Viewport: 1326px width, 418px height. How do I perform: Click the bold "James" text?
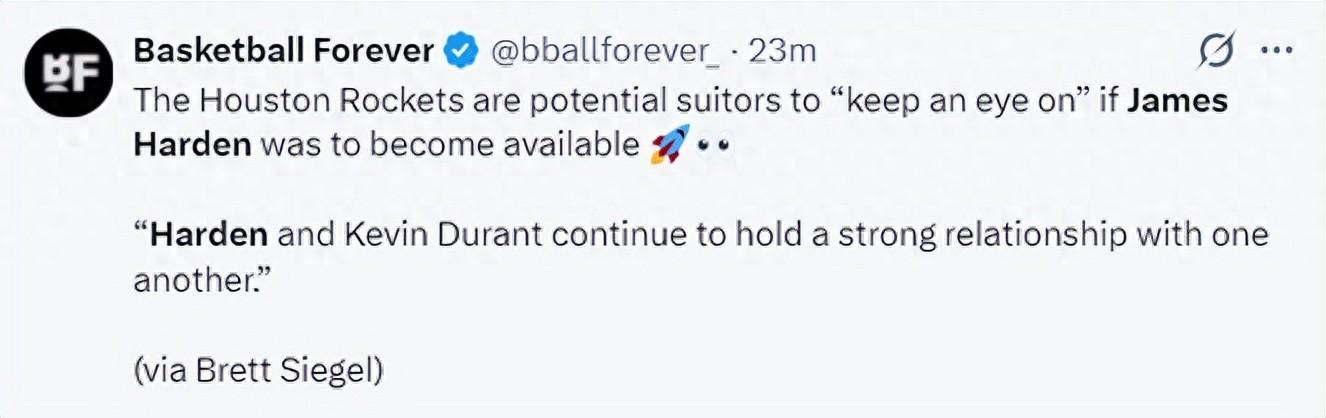pyautogui.click(x=1185, y=101)
